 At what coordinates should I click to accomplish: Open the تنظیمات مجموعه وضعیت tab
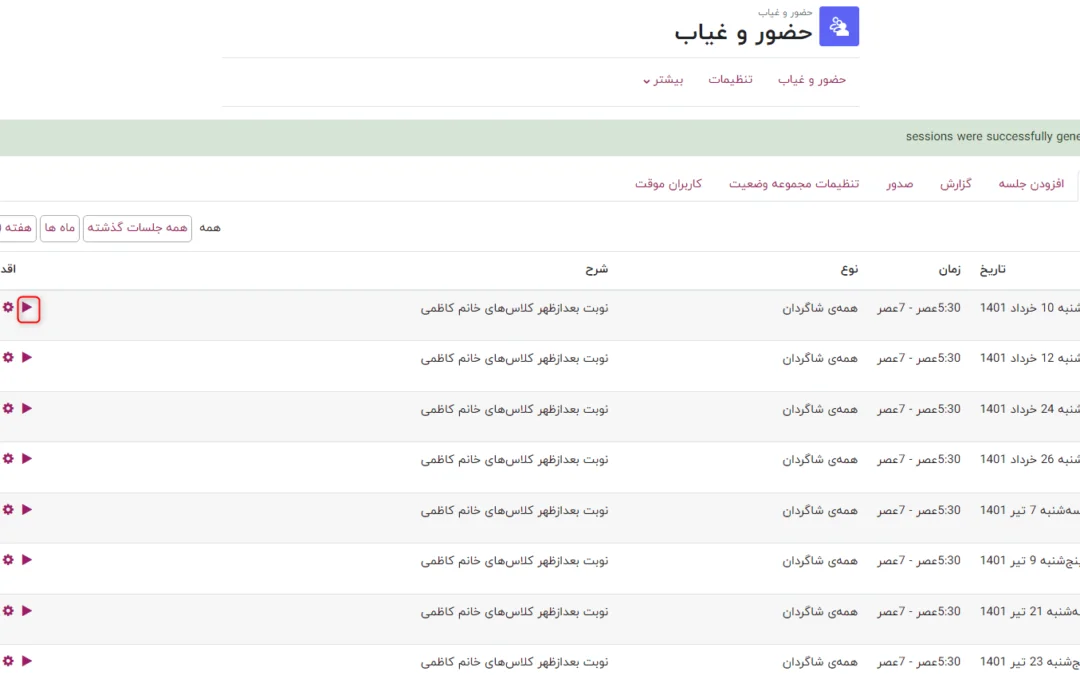click(x=793, y=185)
